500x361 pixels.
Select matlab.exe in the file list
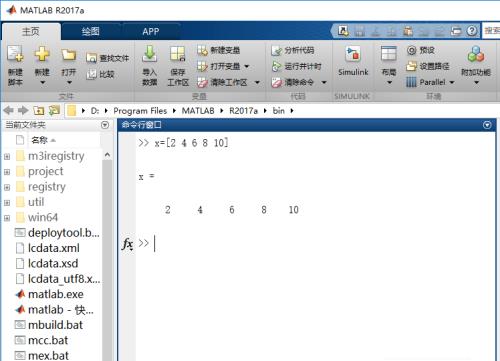[x=55, y=294]
